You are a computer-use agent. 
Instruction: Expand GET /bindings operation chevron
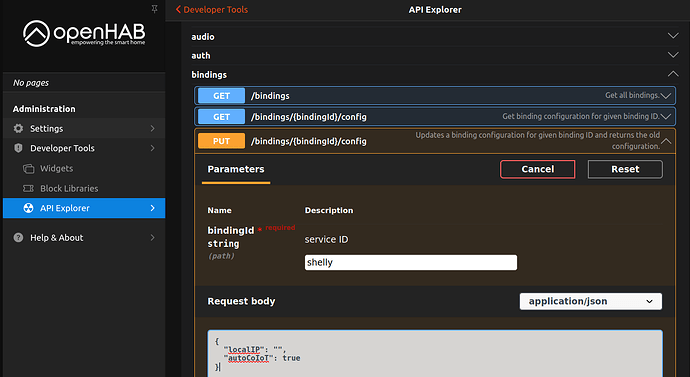[x=666, y=96]
